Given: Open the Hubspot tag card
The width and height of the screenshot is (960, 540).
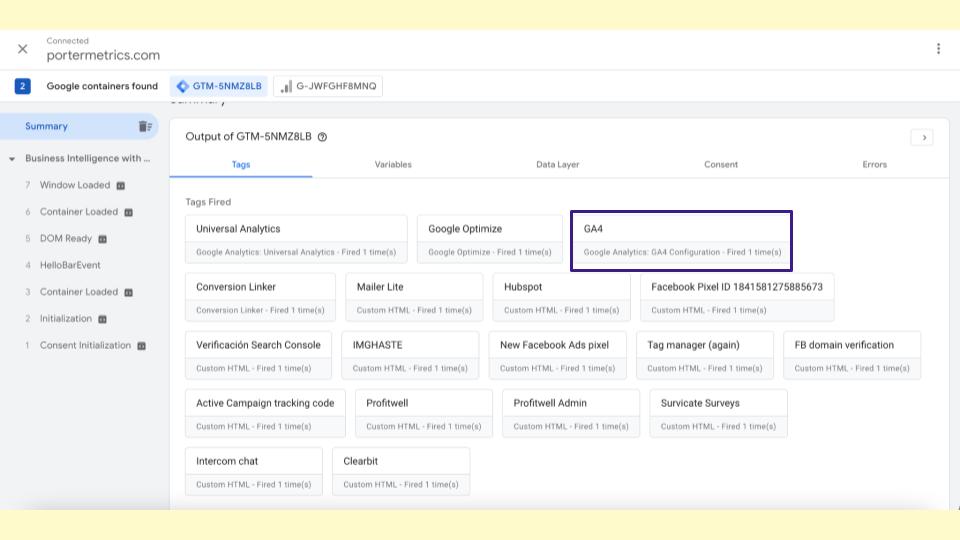Looking at the screenshot, I should [561, 298].
